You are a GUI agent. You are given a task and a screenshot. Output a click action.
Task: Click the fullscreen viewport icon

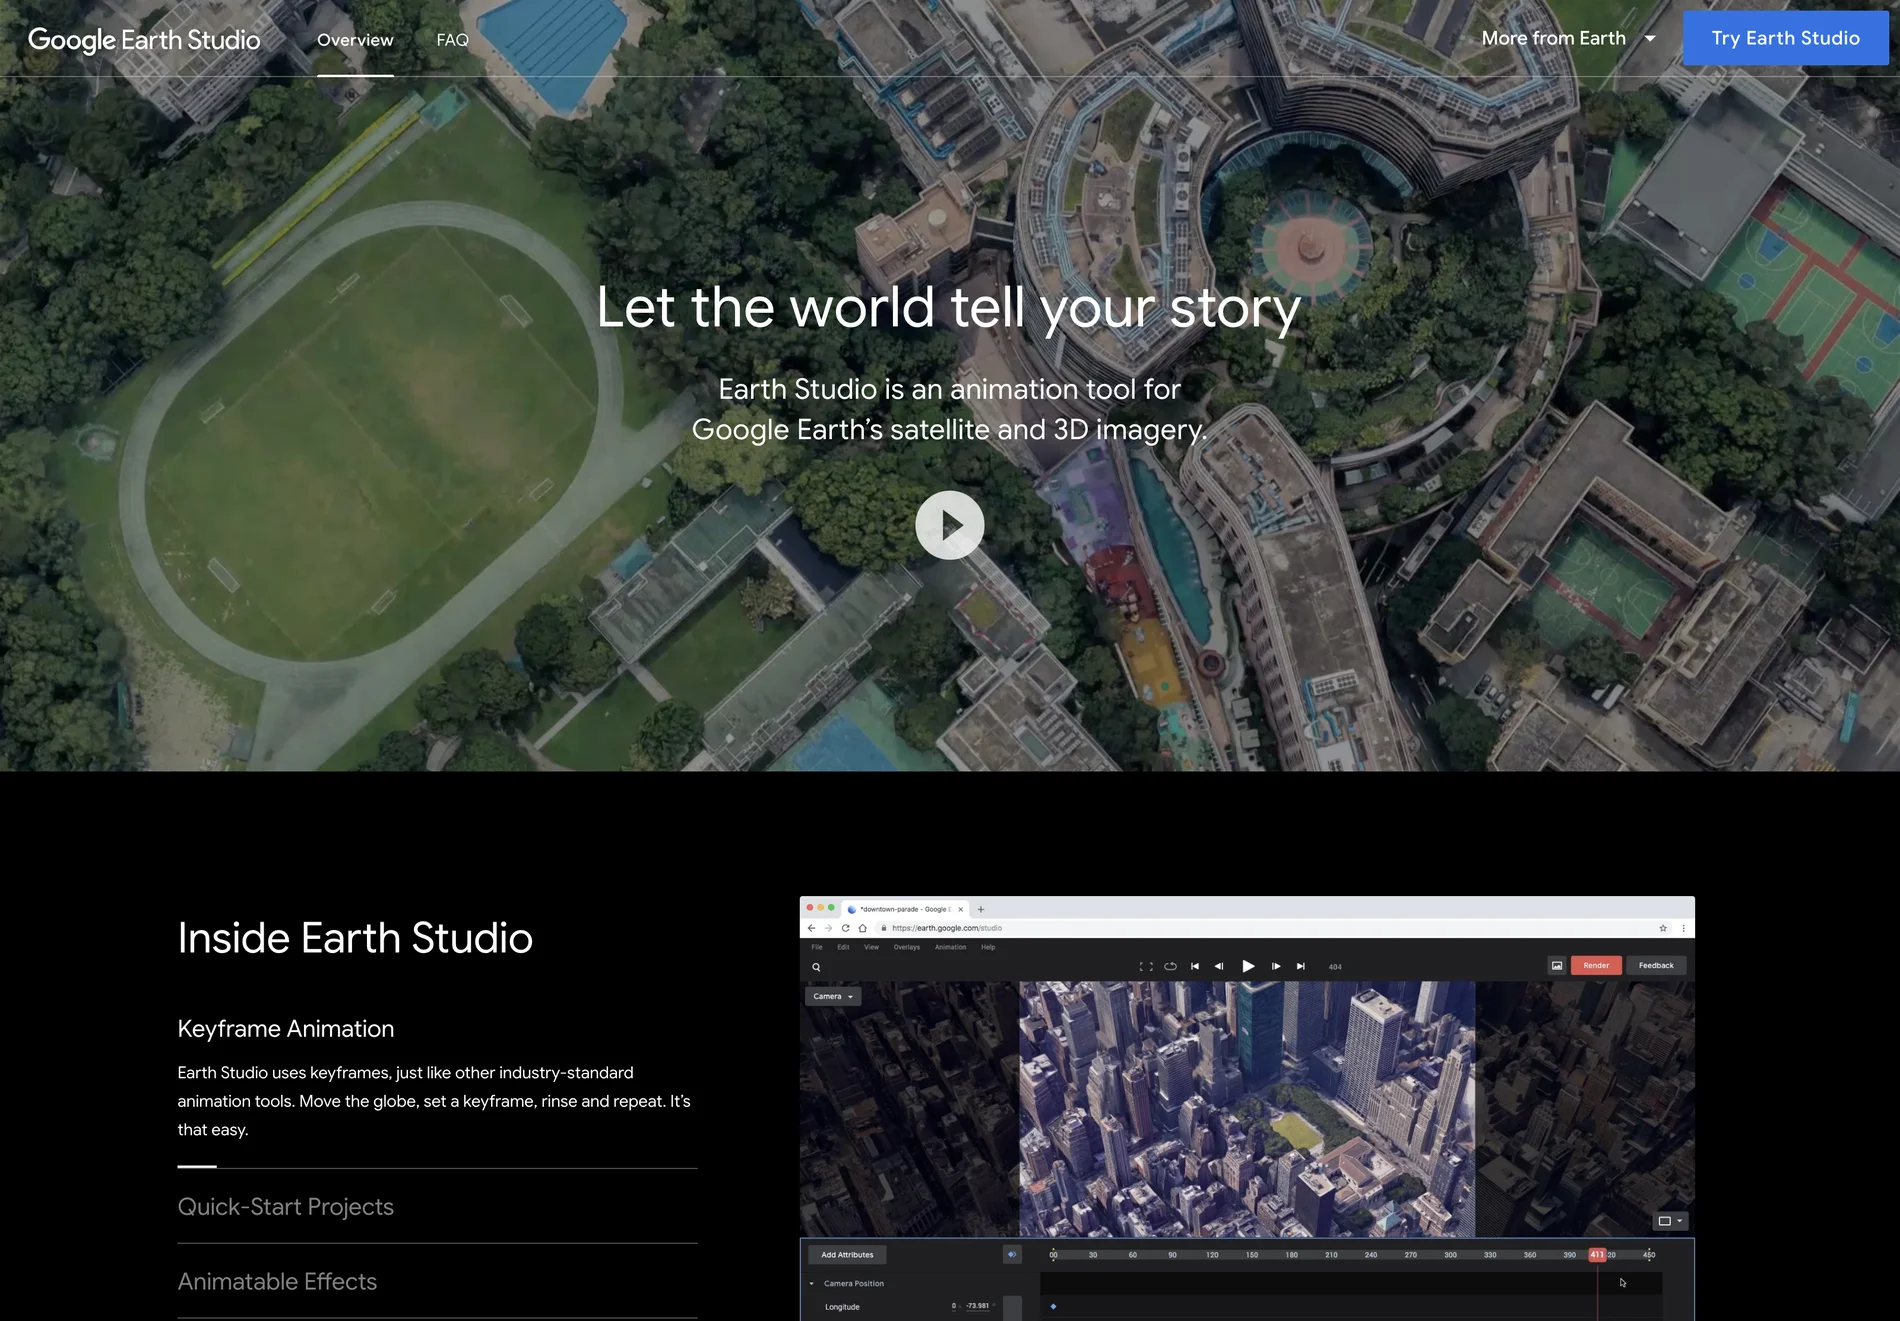1146,966
